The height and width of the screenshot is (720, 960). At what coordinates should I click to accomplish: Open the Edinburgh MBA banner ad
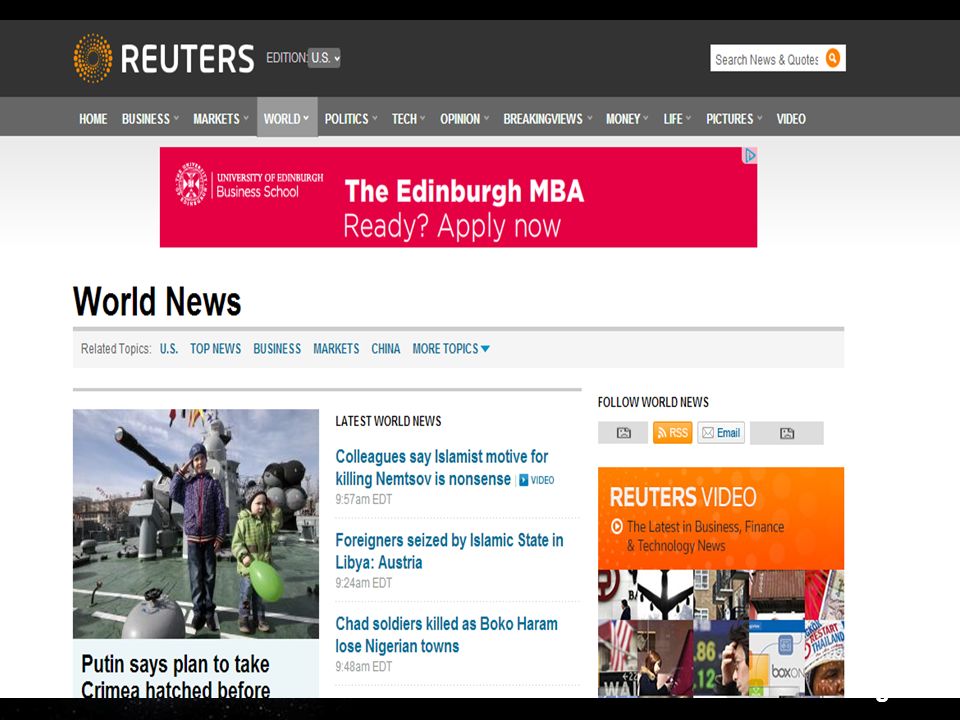pos(459,197)
